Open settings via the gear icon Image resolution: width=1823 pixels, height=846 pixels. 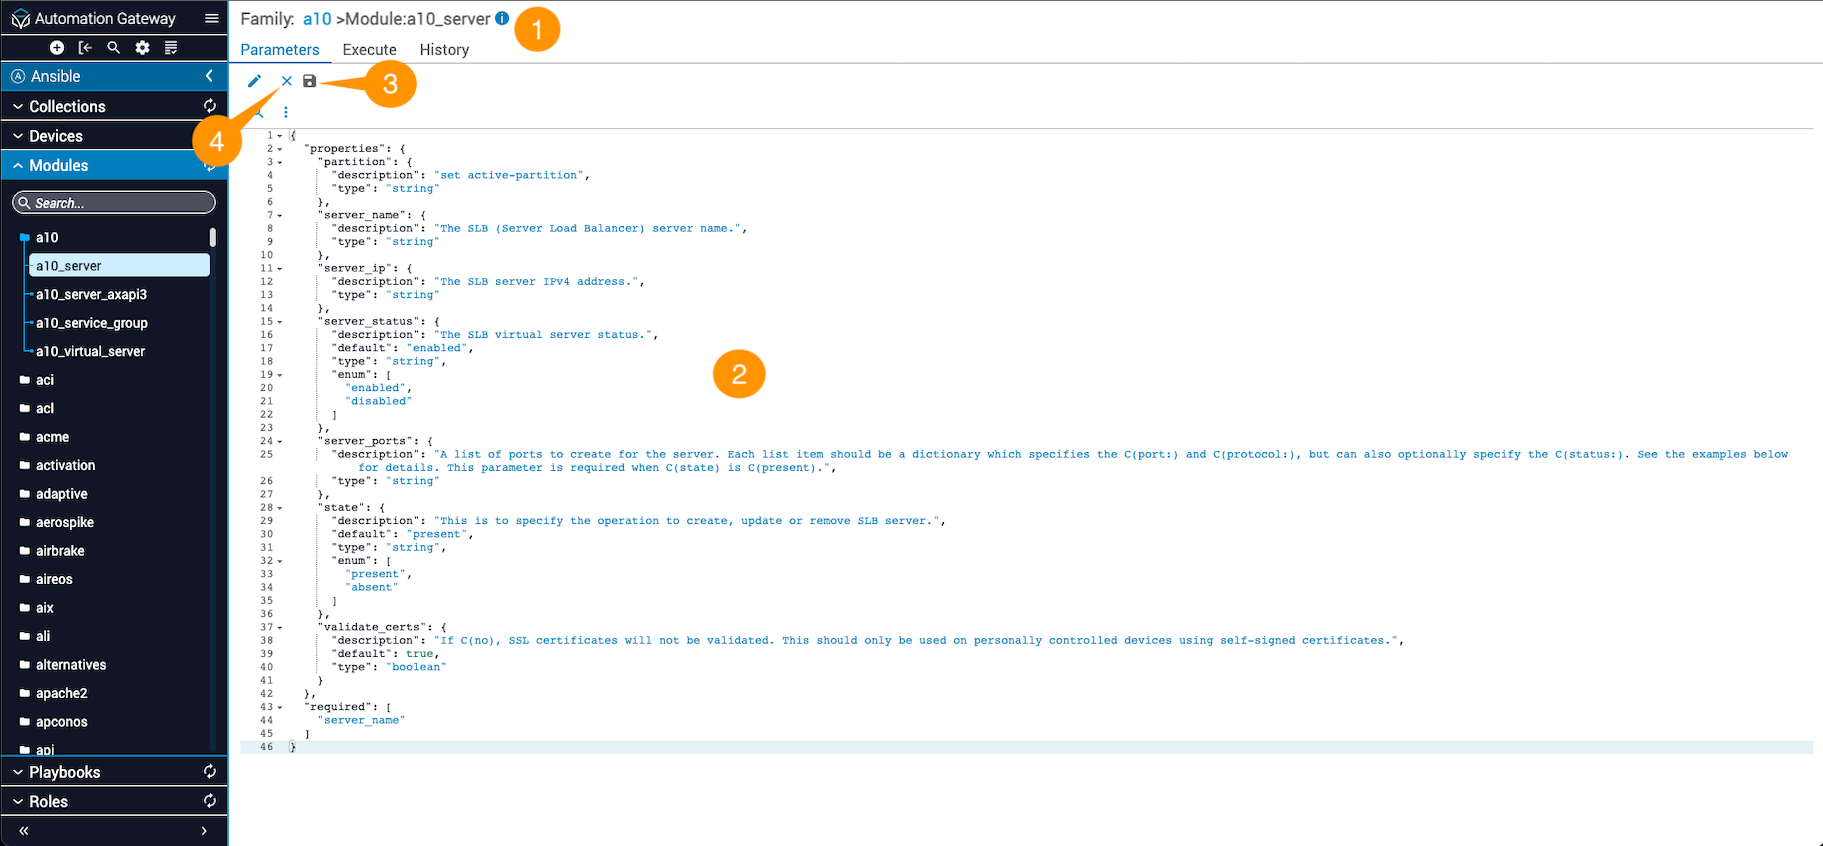tap(143, 48)
